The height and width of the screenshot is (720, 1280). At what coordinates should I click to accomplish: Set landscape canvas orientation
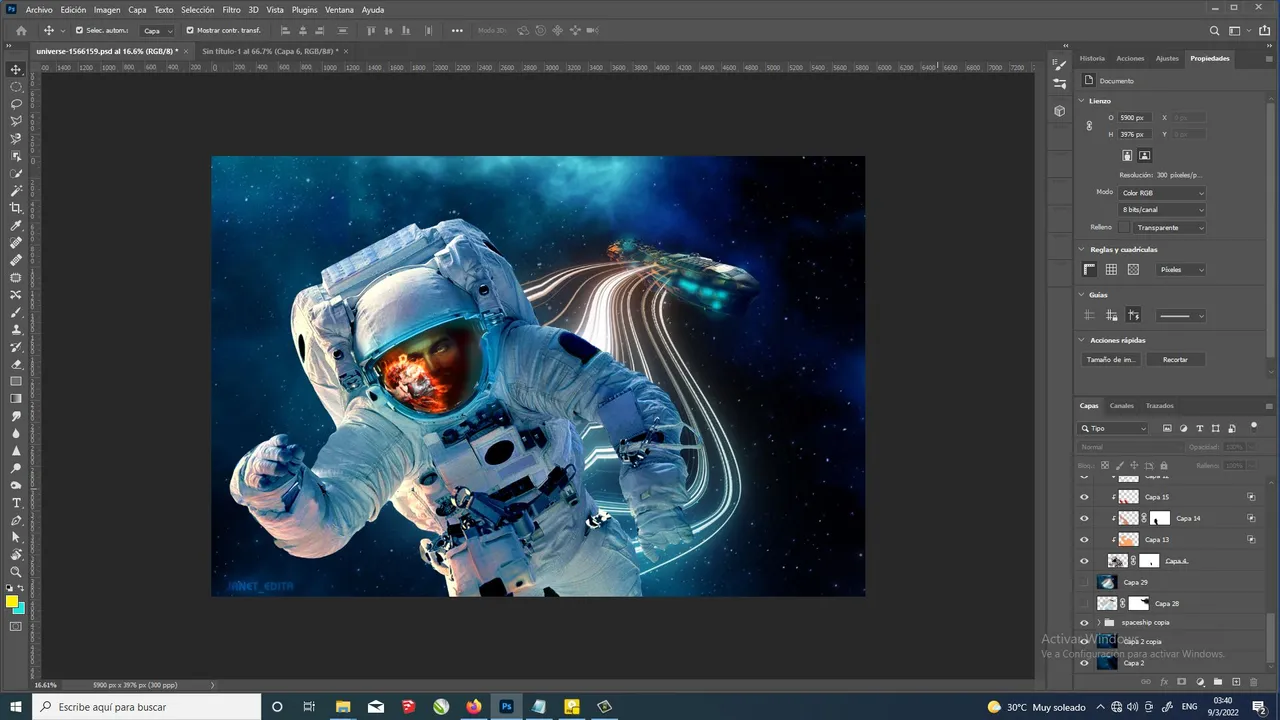[x=1145, y=155]
